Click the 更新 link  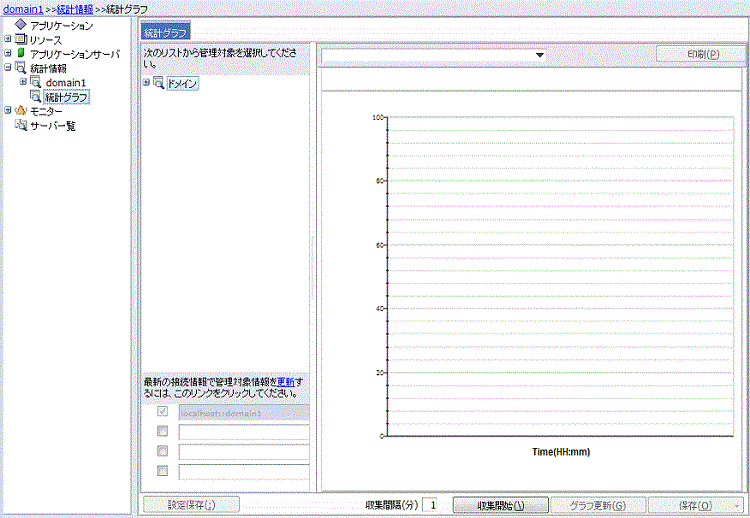pos(286,381)
